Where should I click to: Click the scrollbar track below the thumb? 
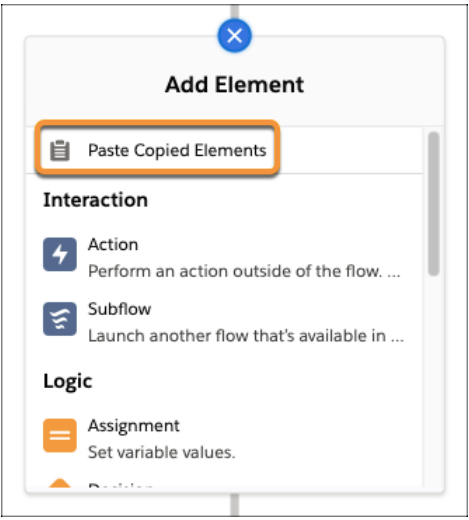[434, 380]
